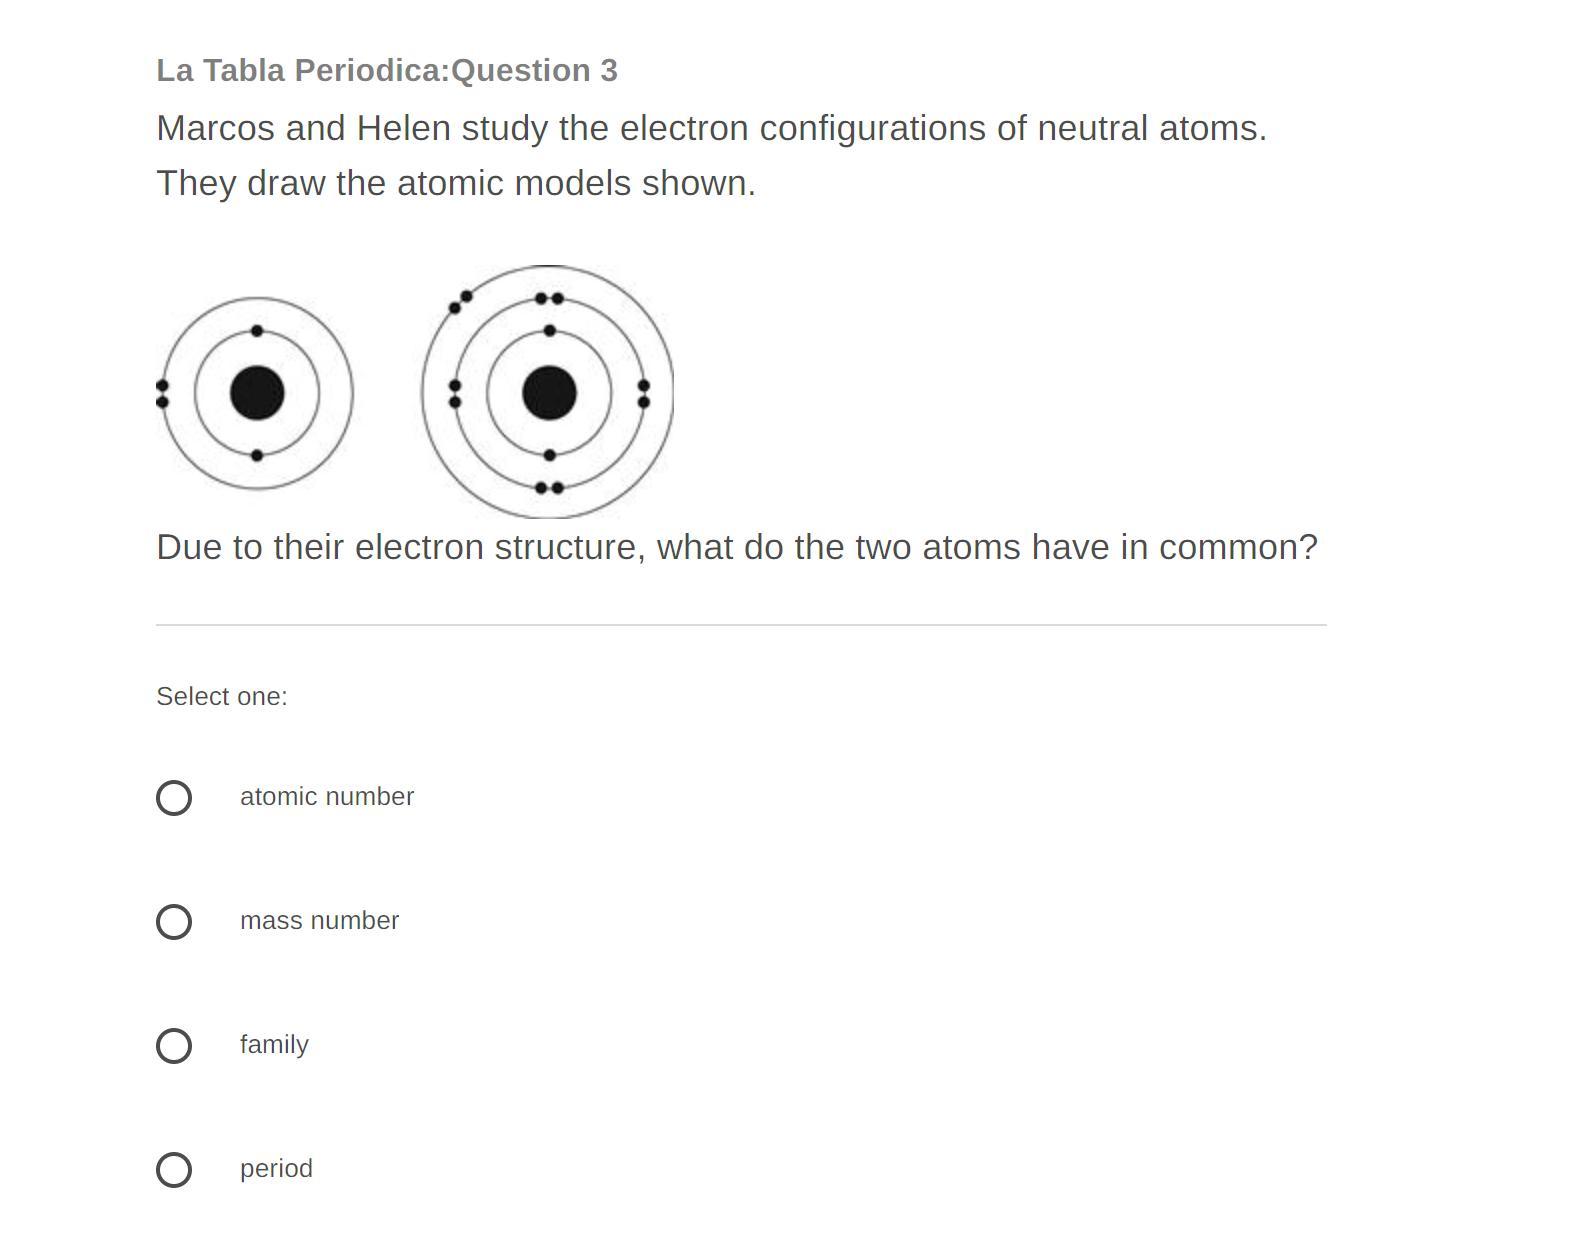Click the 'period' answer text
The height and width of the screenshot is (1244, 1569).
pos(276,1169)
